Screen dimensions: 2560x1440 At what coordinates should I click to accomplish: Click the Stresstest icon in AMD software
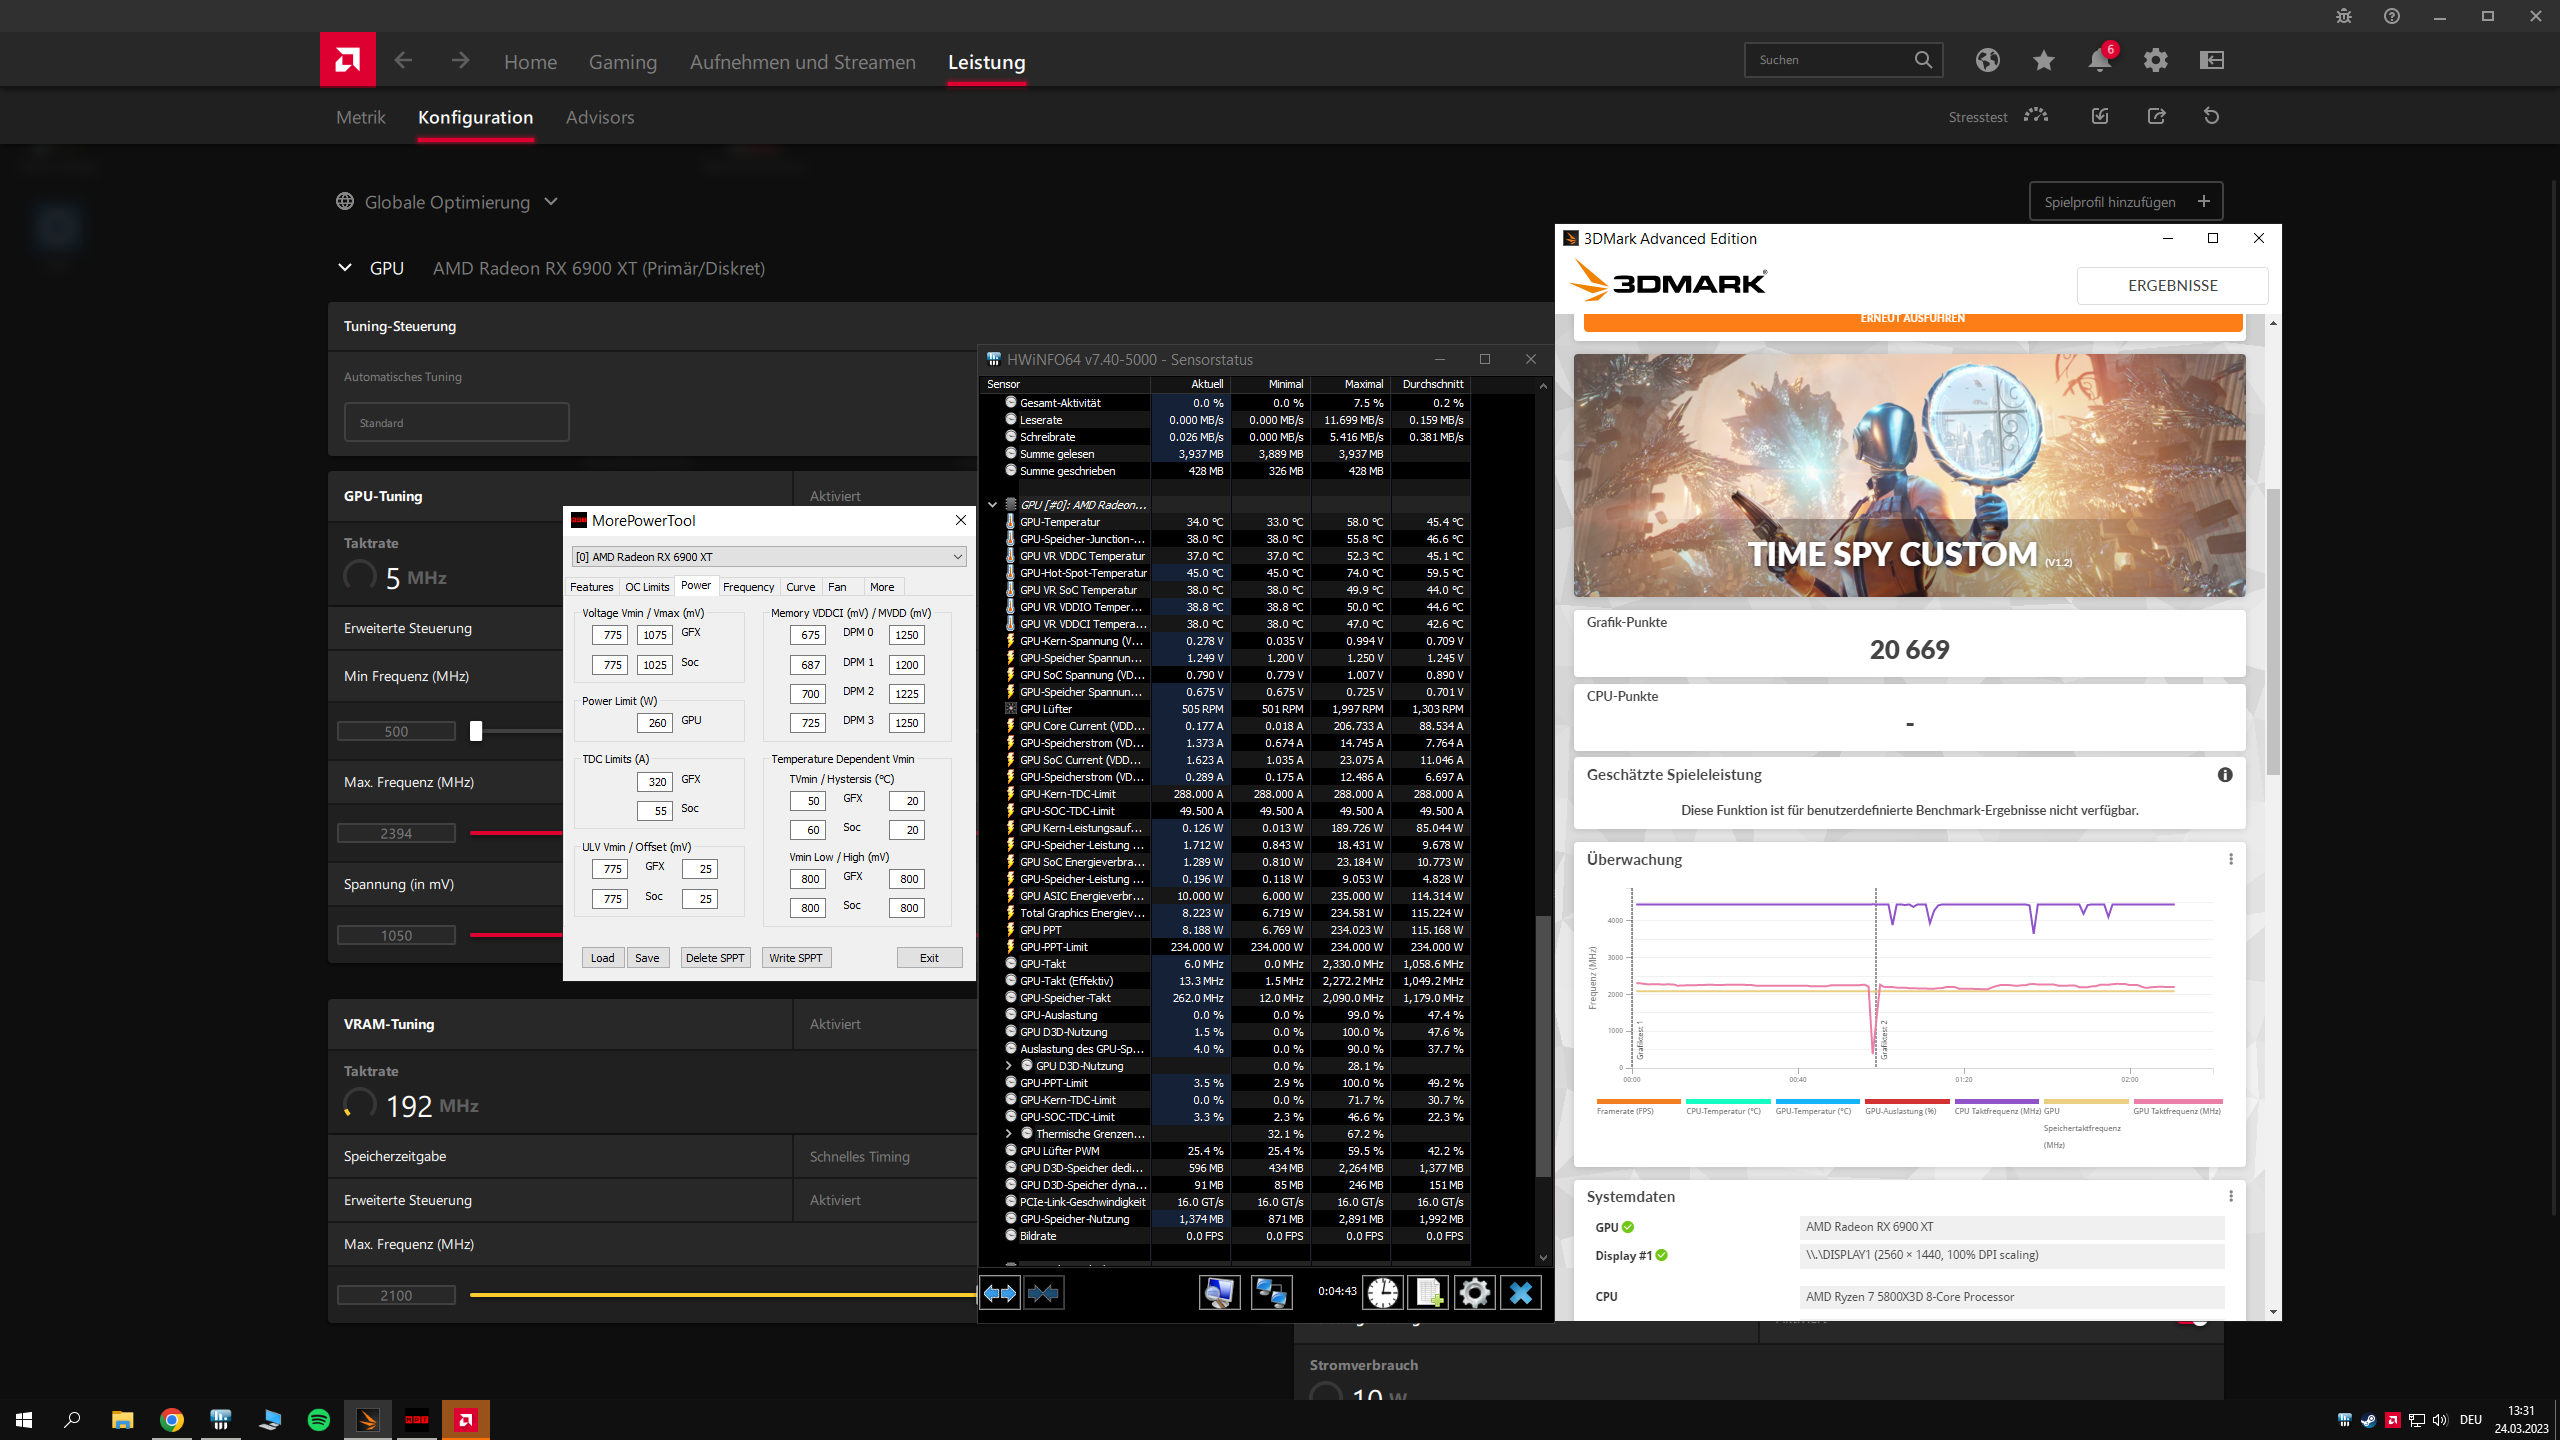2035,116
